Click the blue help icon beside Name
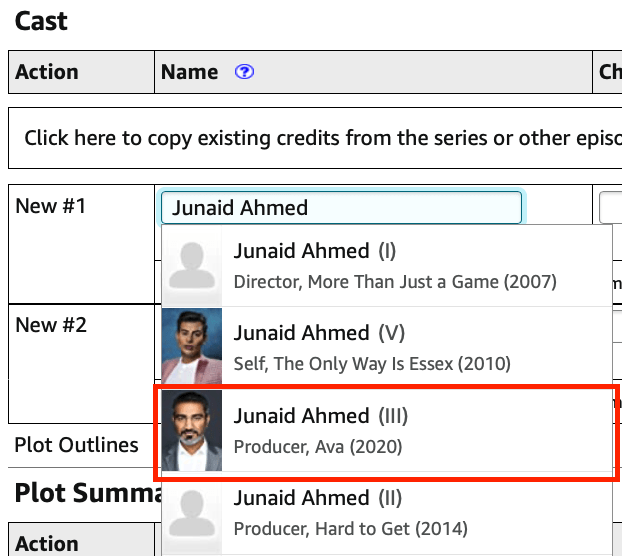Image resolution: width=622 pixels, height=556 pixels. (x=244, y=72)
